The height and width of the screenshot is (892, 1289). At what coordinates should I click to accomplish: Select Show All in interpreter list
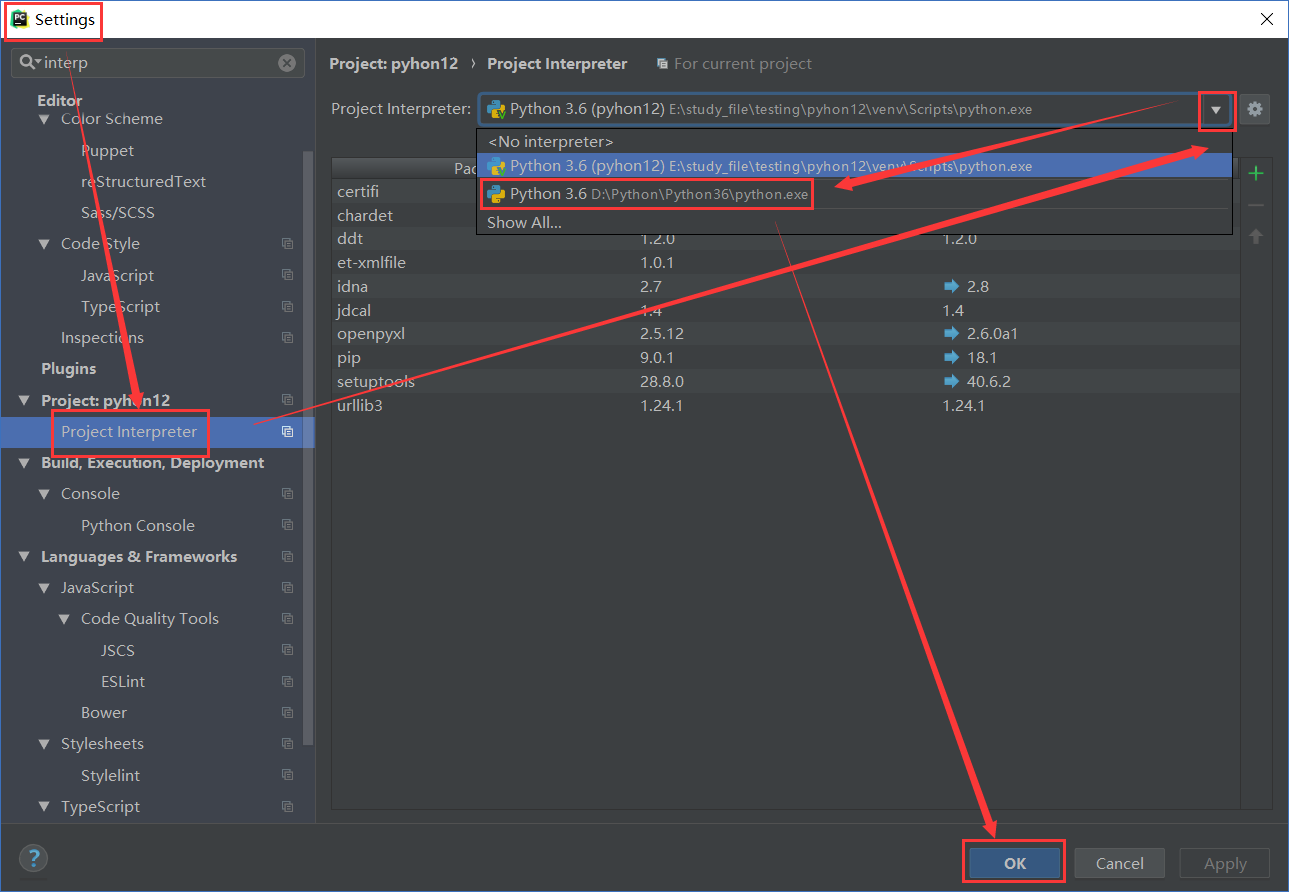coord(524,223)
